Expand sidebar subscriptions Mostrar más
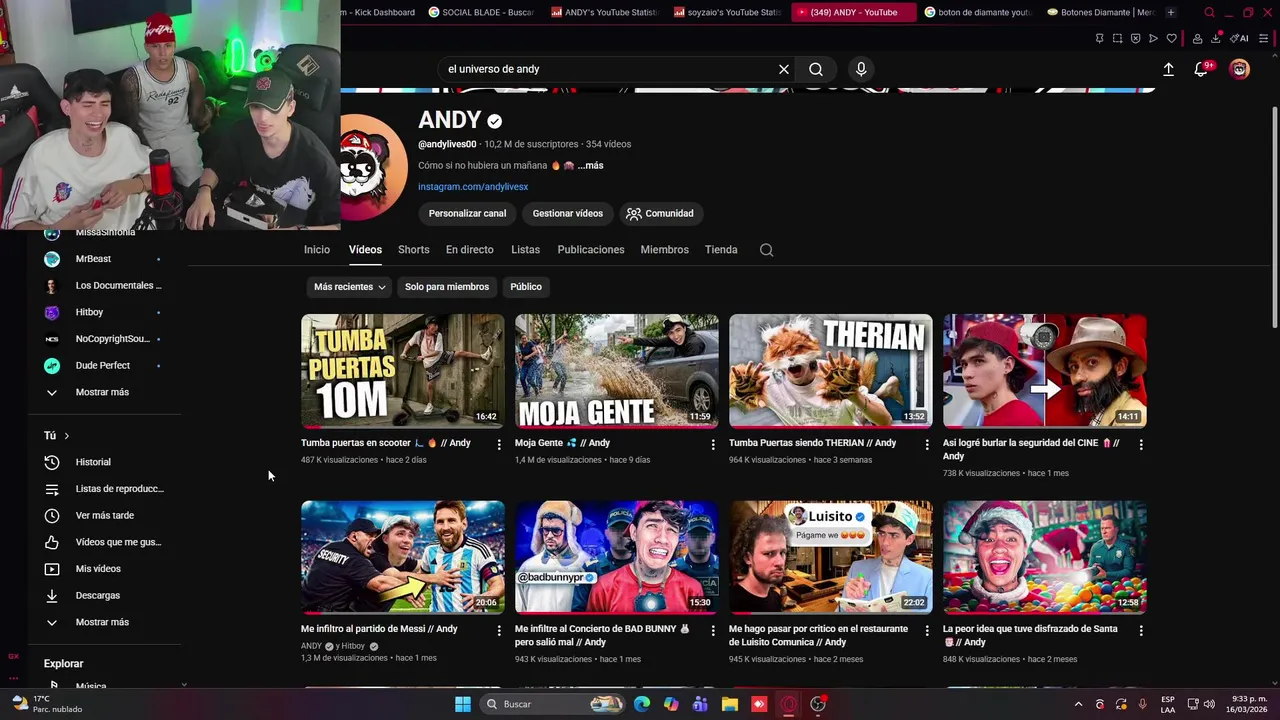This screenshot has height=720, width=1280. [104, 392]
